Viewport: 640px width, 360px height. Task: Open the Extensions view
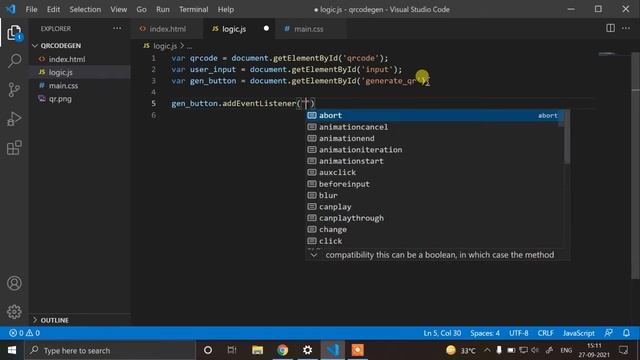pos(14,147)
